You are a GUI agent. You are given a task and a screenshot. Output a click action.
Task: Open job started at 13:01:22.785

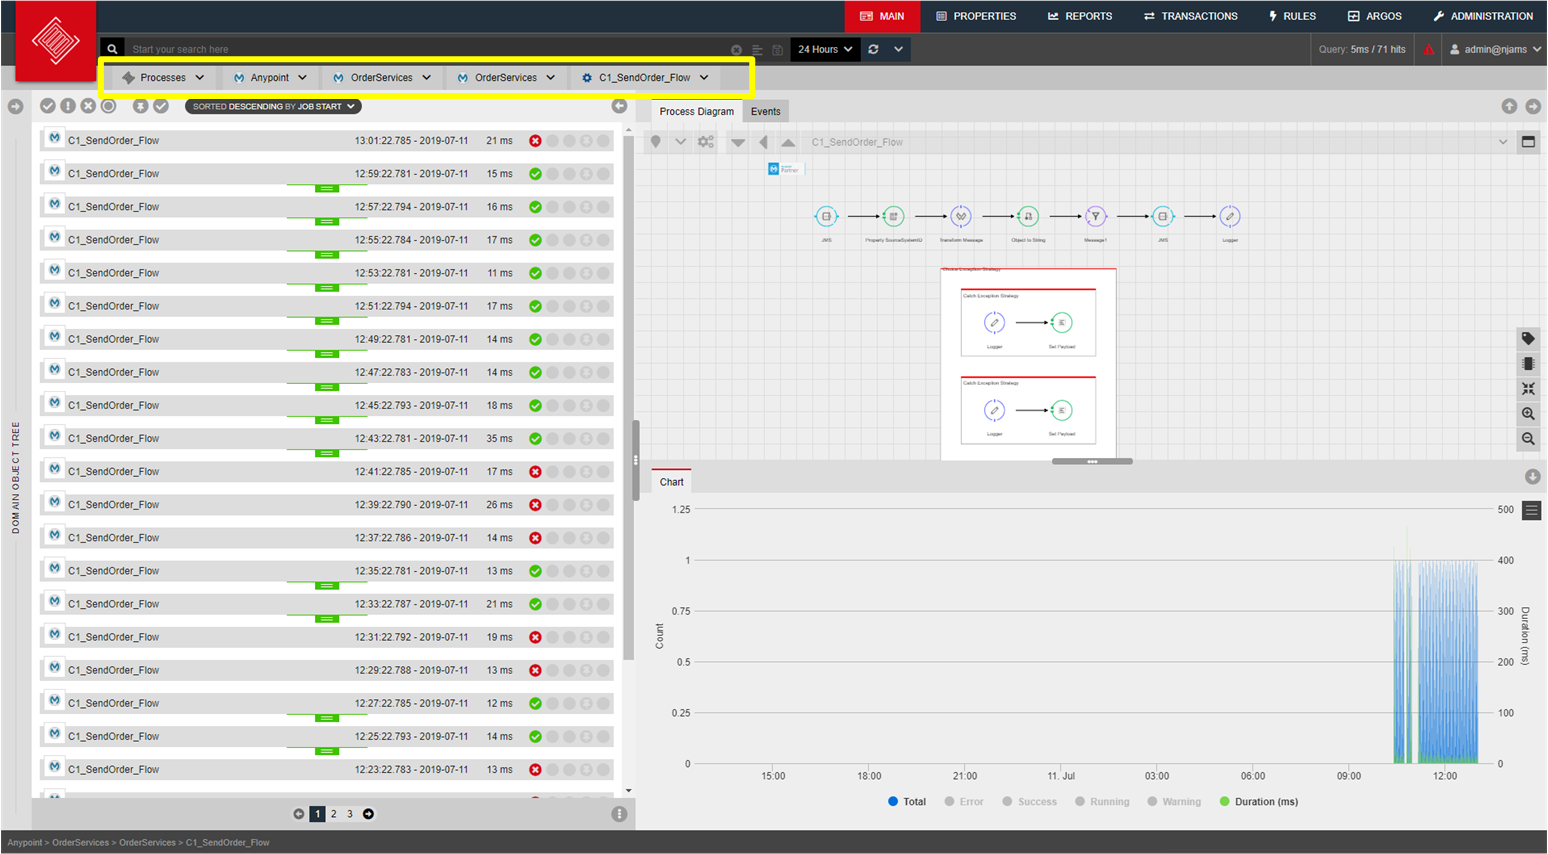click(327, 141)
